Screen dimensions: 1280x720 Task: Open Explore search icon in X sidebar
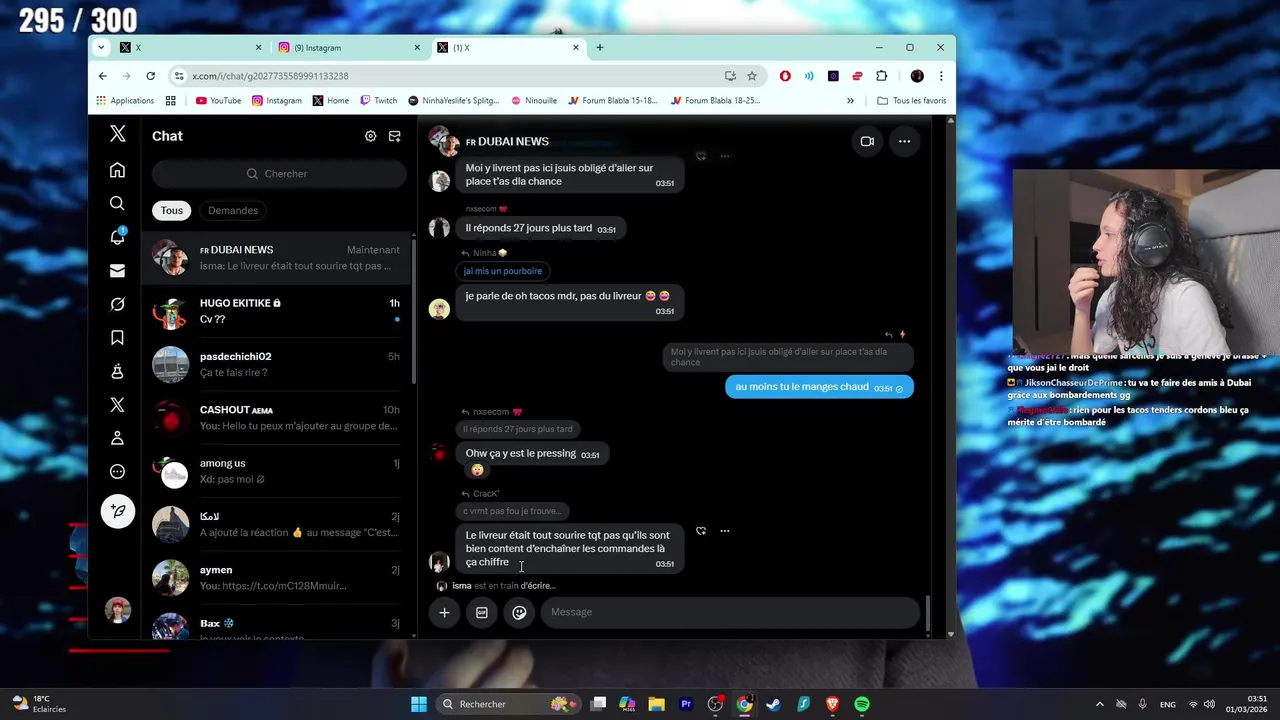(x=117, y=203)
